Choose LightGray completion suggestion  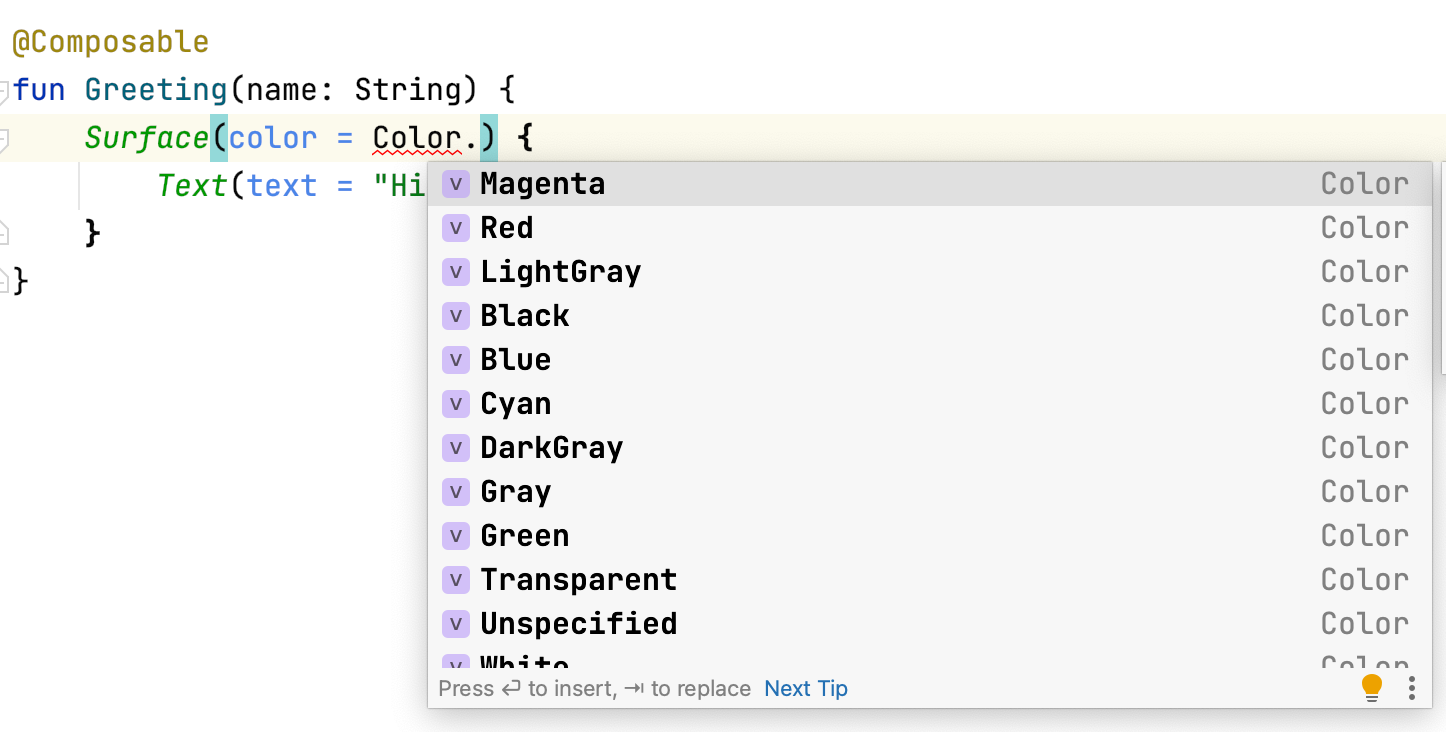560,272
